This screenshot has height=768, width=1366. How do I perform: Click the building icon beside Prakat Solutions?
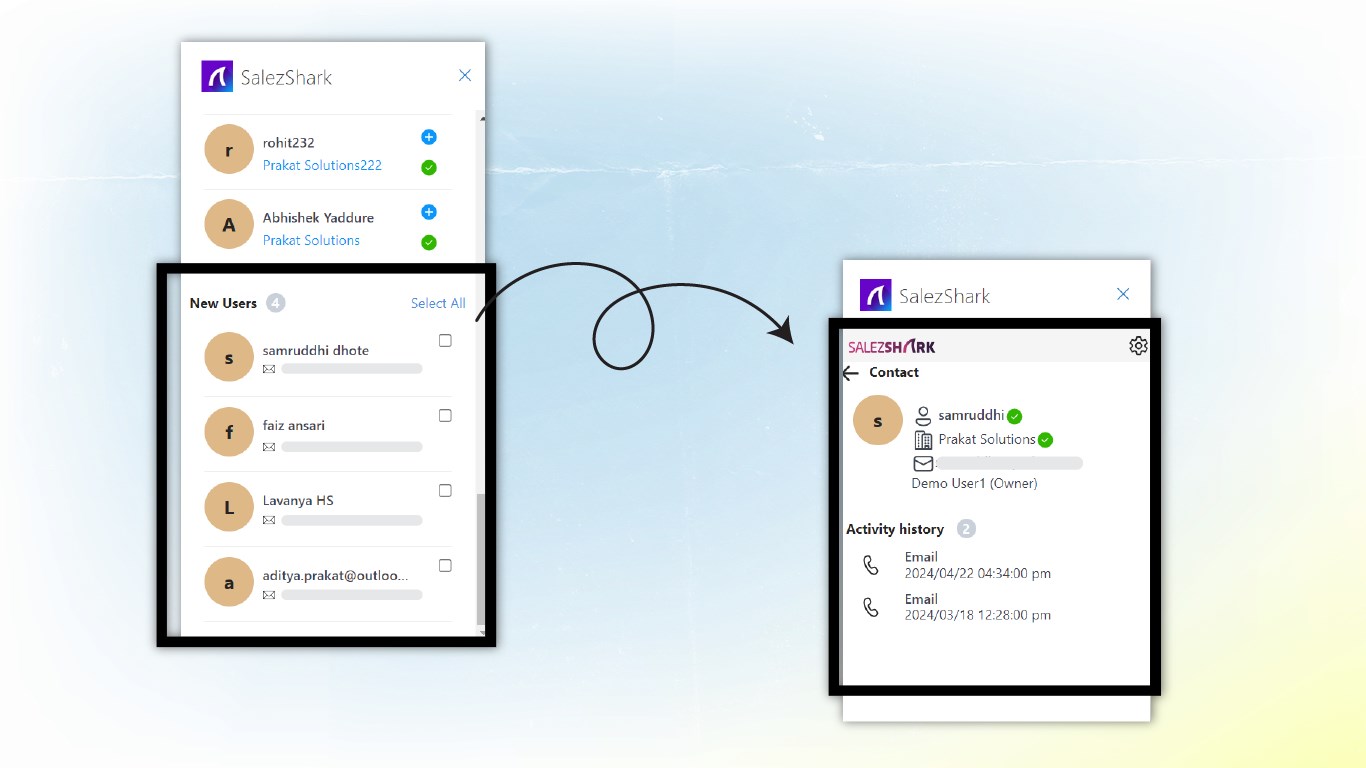point(924,440)
